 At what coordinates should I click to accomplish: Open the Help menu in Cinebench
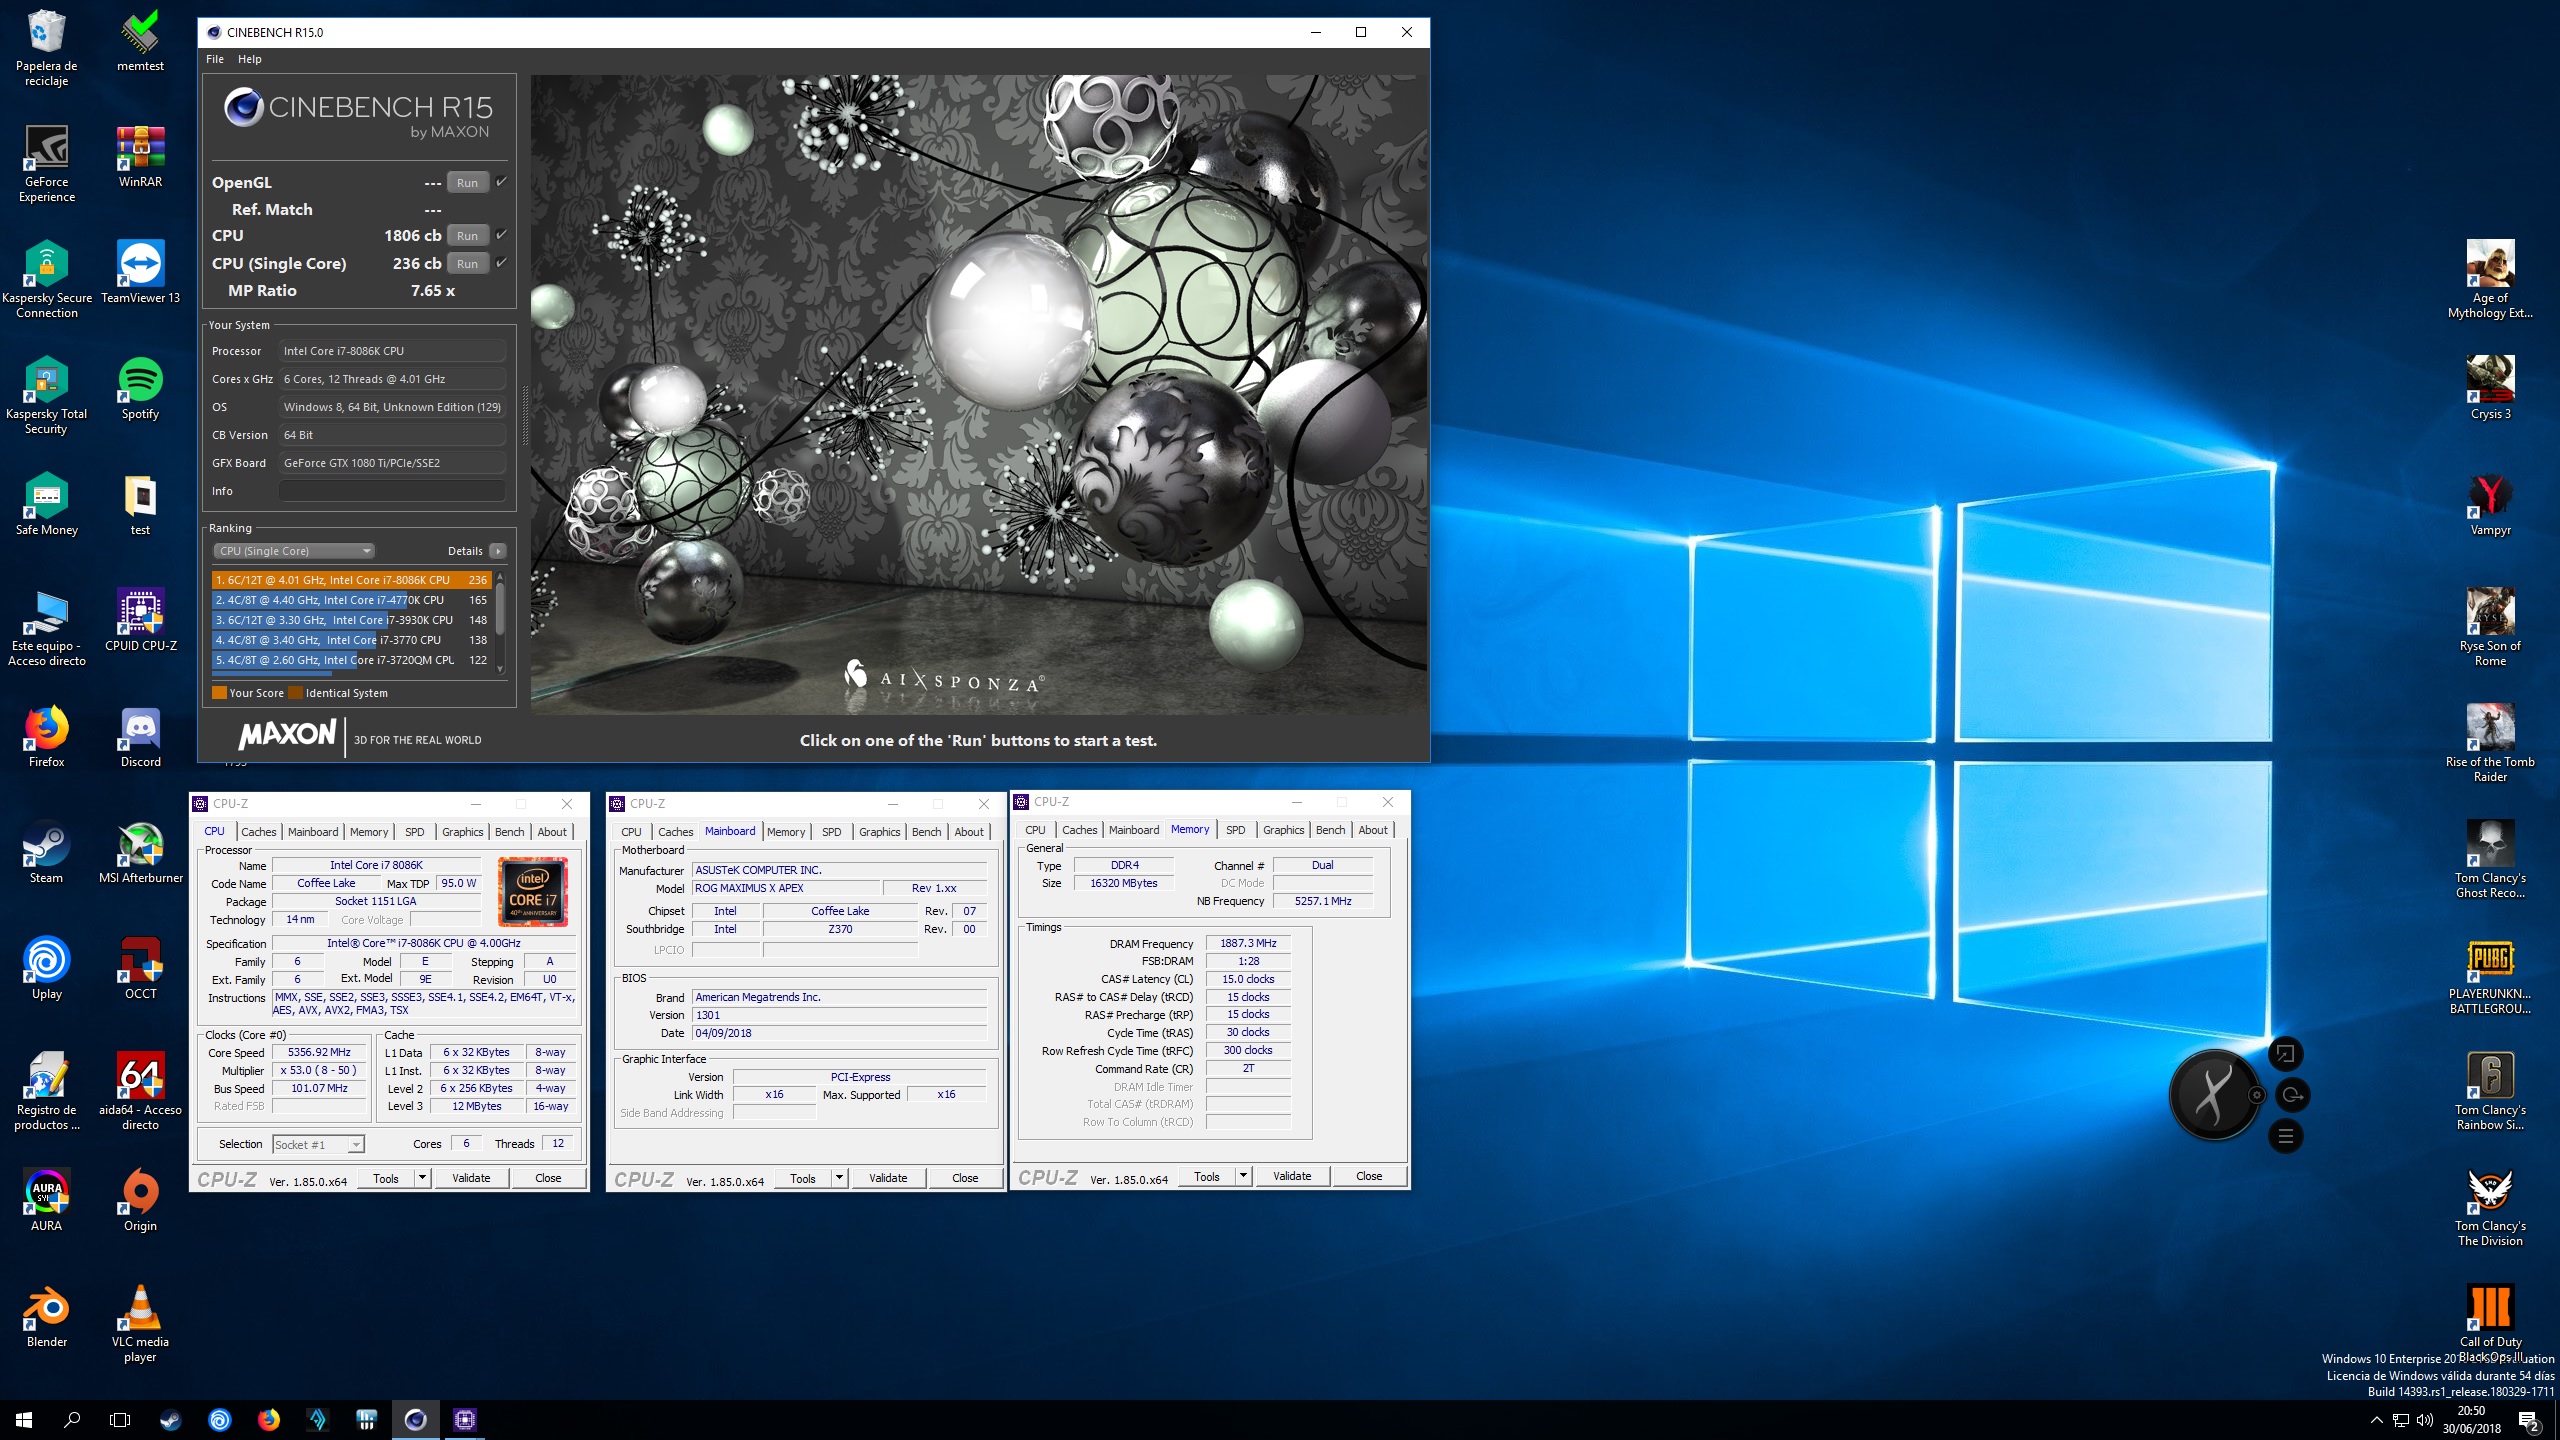tap(249, 59)
